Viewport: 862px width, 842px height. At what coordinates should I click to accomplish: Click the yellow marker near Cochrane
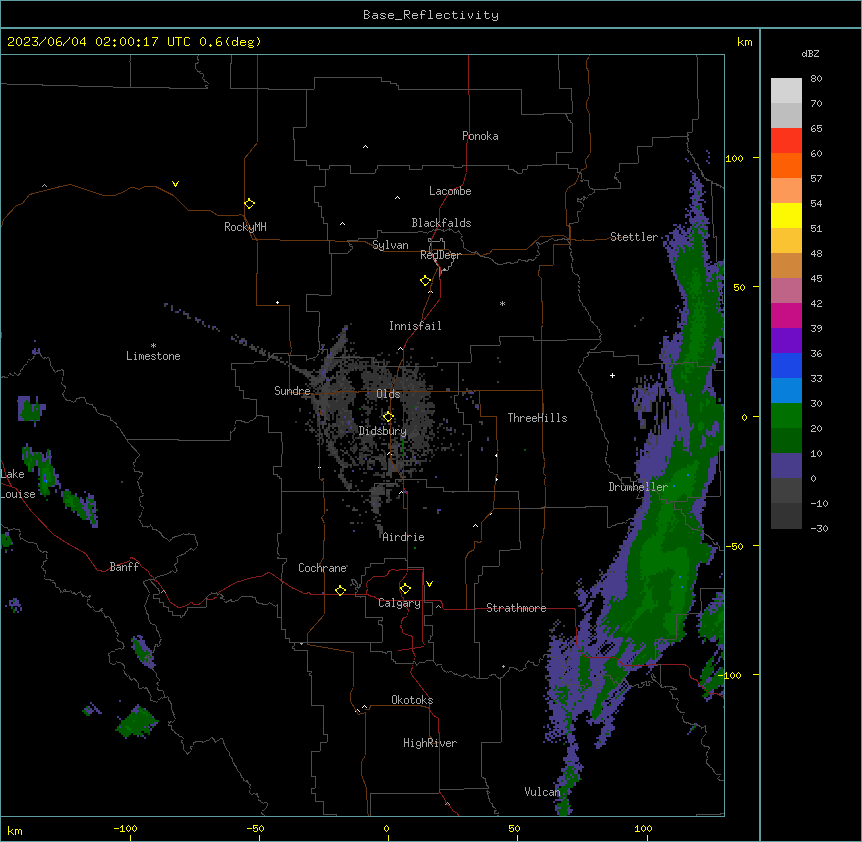pos(340,590)
